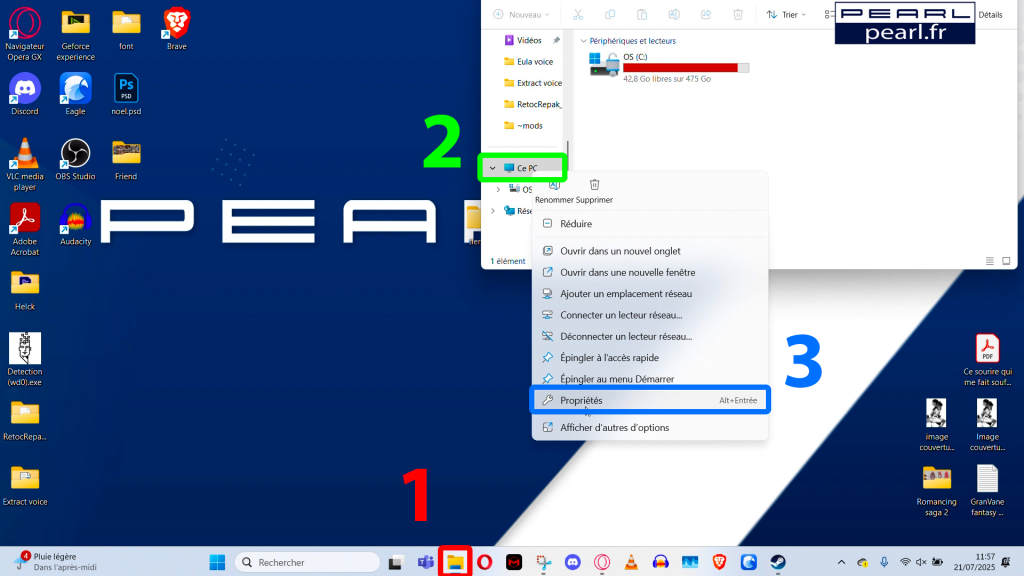Pin with Épingler à l'accès rapide
This screenshot has width=1024, height=576.
pos(650,358)
